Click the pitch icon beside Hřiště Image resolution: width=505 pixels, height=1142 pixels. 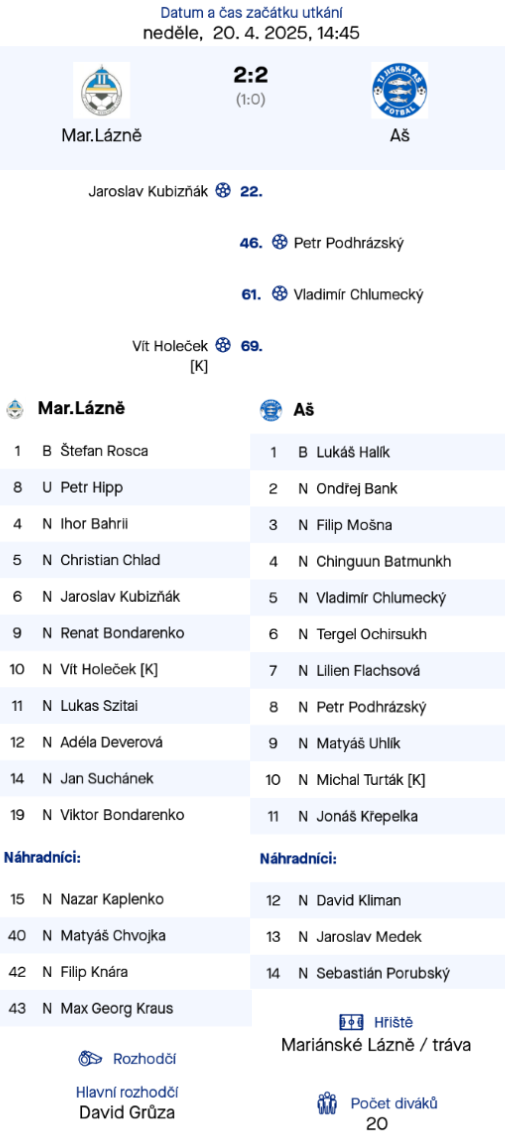pyautogui.click(x=351, y=1022)
